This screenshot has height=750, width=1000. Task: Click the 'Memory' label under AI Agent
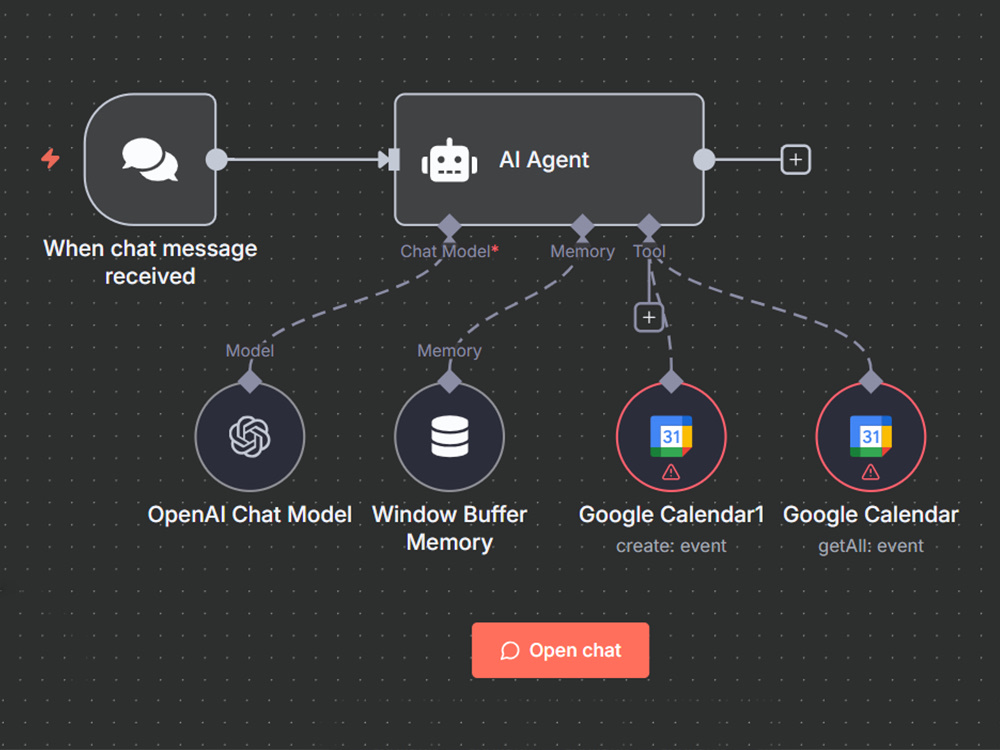[x=582, y=251]
